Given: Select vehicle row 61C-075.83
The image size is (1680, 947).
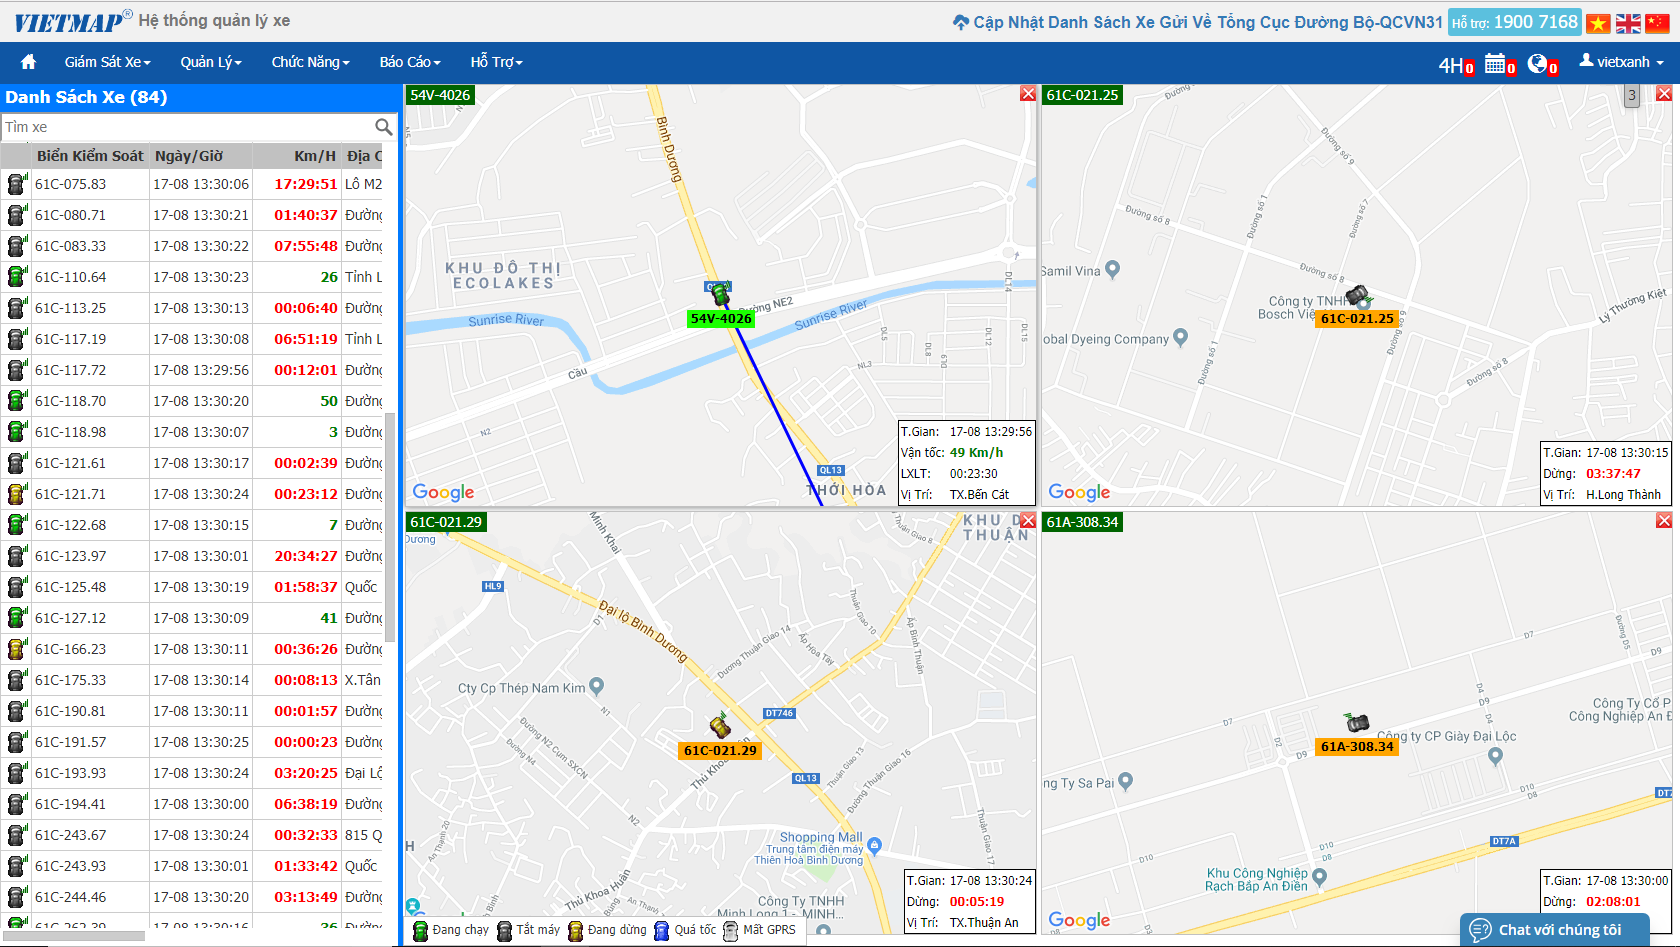Looking at the screenshot, I should [192, 184].
